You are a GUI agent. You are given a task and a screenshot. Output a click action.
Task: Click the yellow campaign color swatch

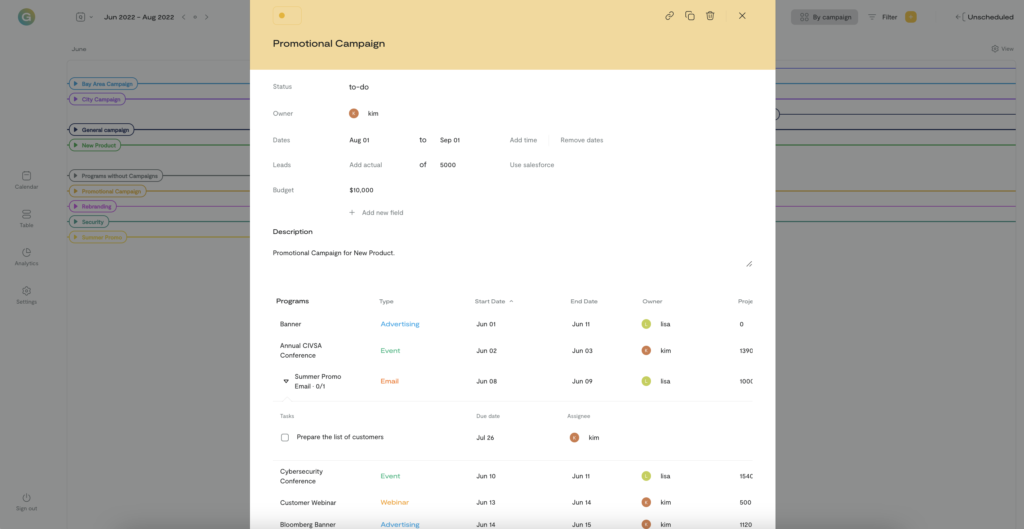coord(282,16)
